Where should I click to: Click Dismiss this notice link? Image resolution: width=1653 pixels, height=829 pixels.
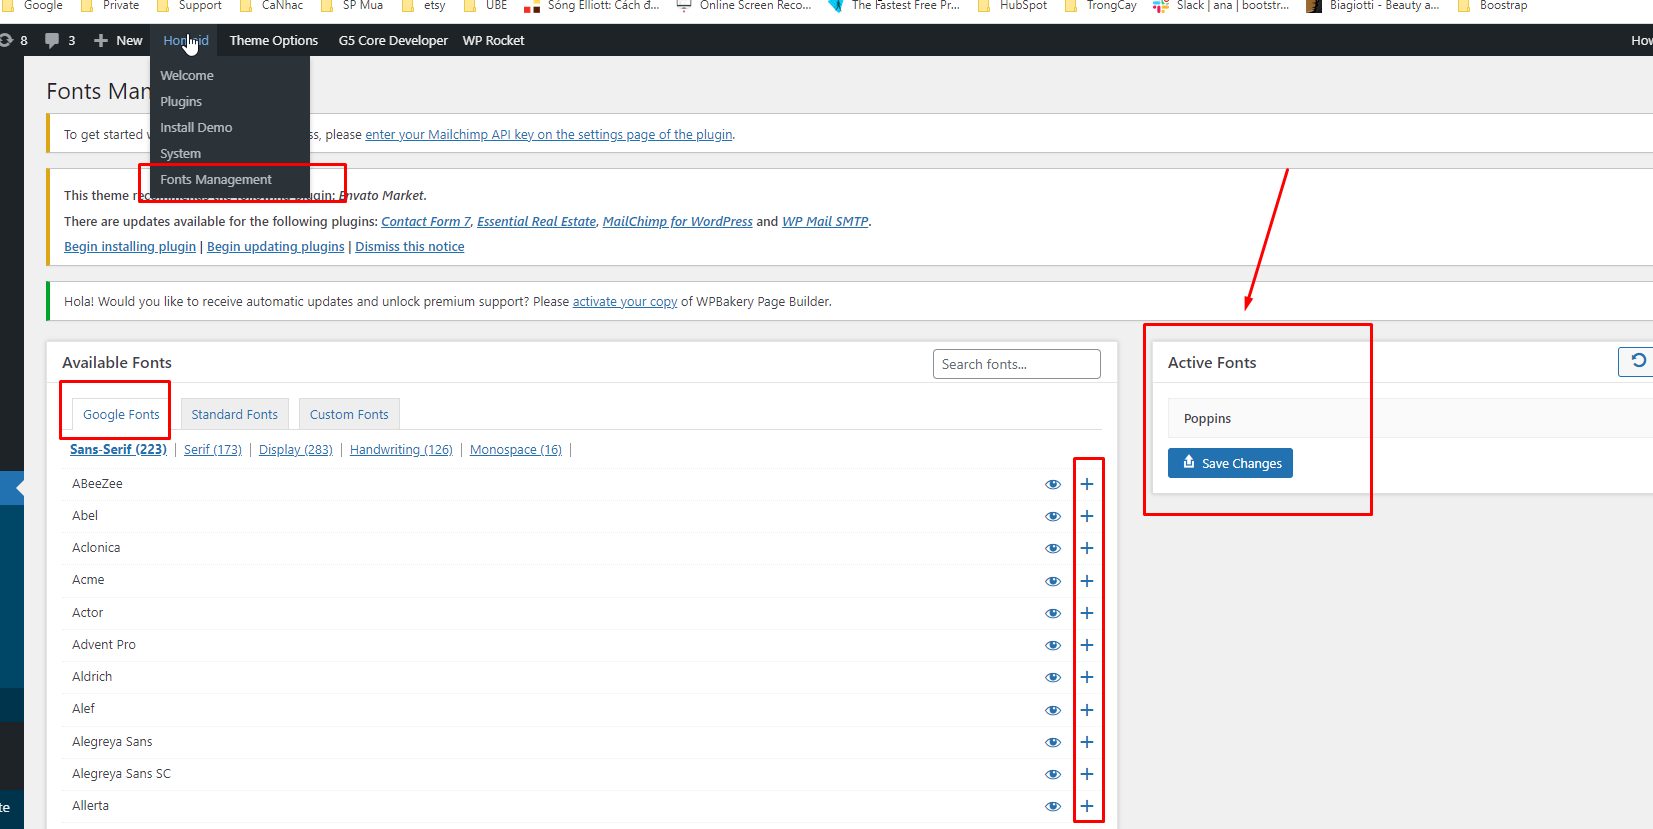pyautogui.click(x=410, y=247)
